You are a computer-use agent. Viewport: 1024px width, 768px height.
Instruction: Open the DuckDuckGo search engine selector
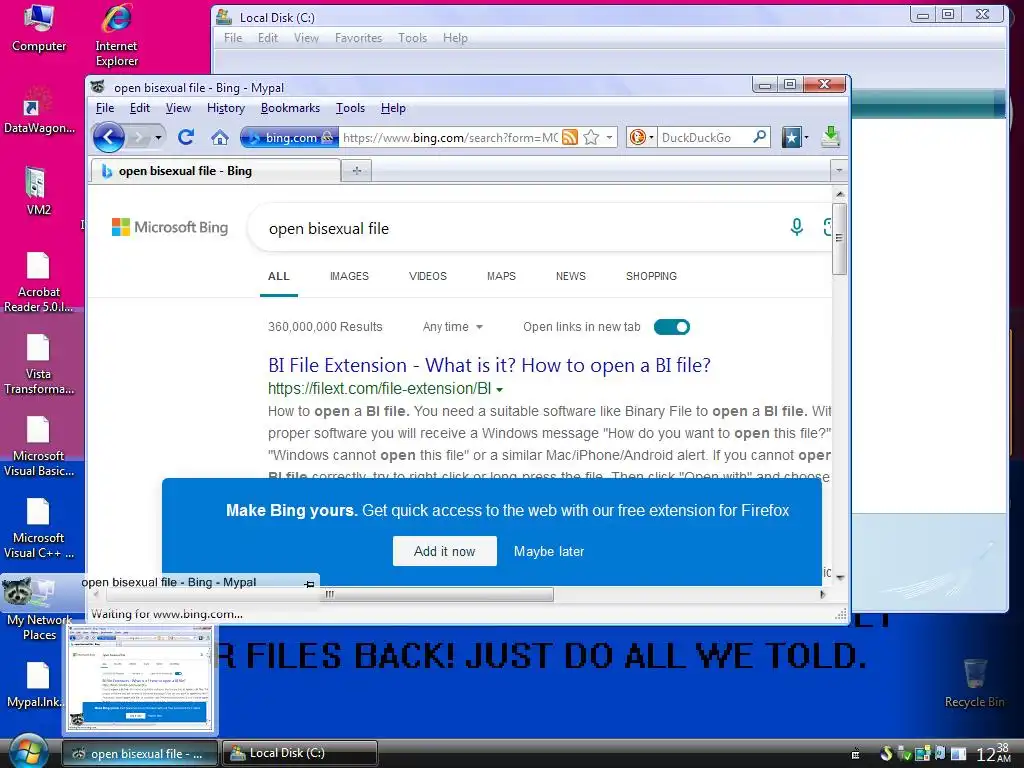(x=641, y=137)
